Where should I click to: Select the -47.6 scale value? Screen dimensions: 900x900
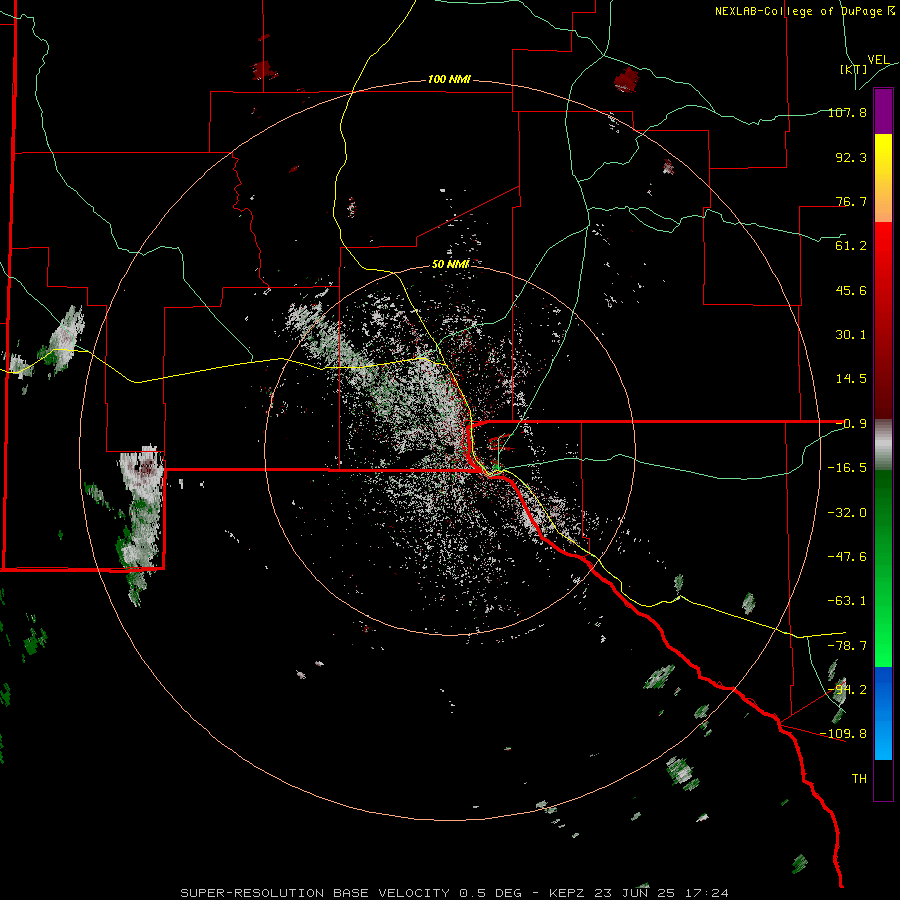tap(847, 557)
